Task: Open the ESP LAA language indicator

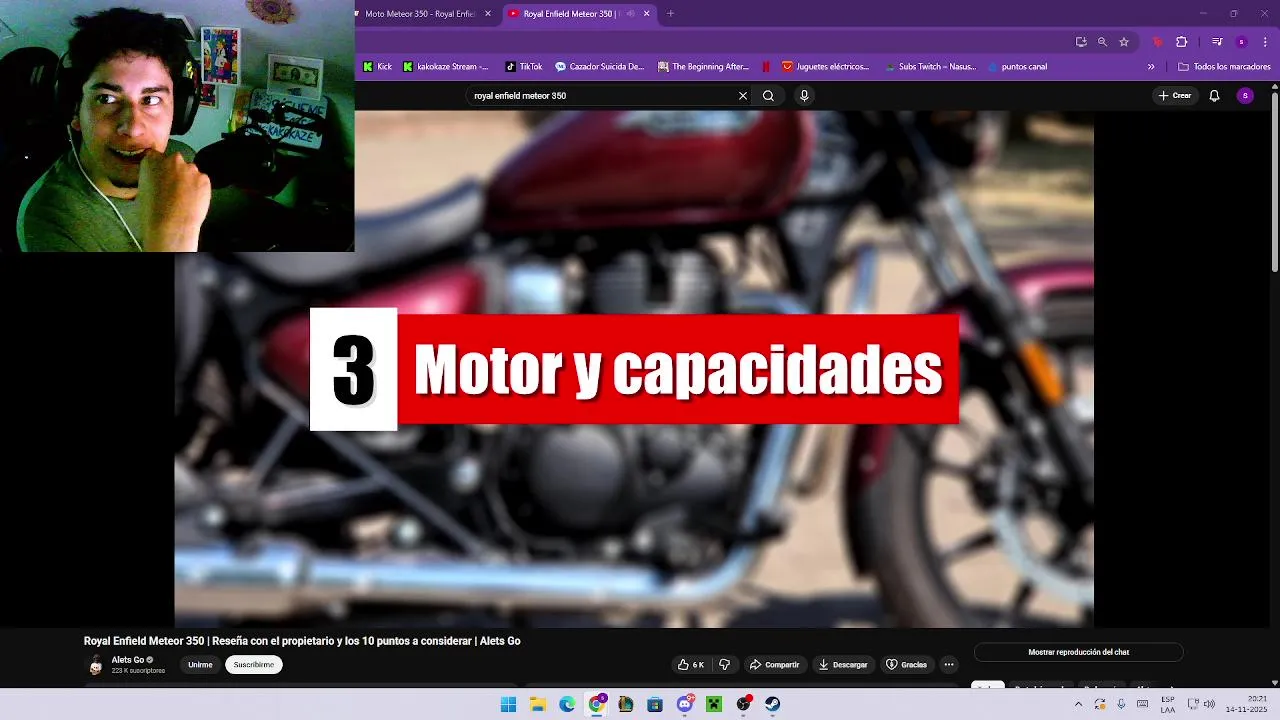Action: point(1168,704)
